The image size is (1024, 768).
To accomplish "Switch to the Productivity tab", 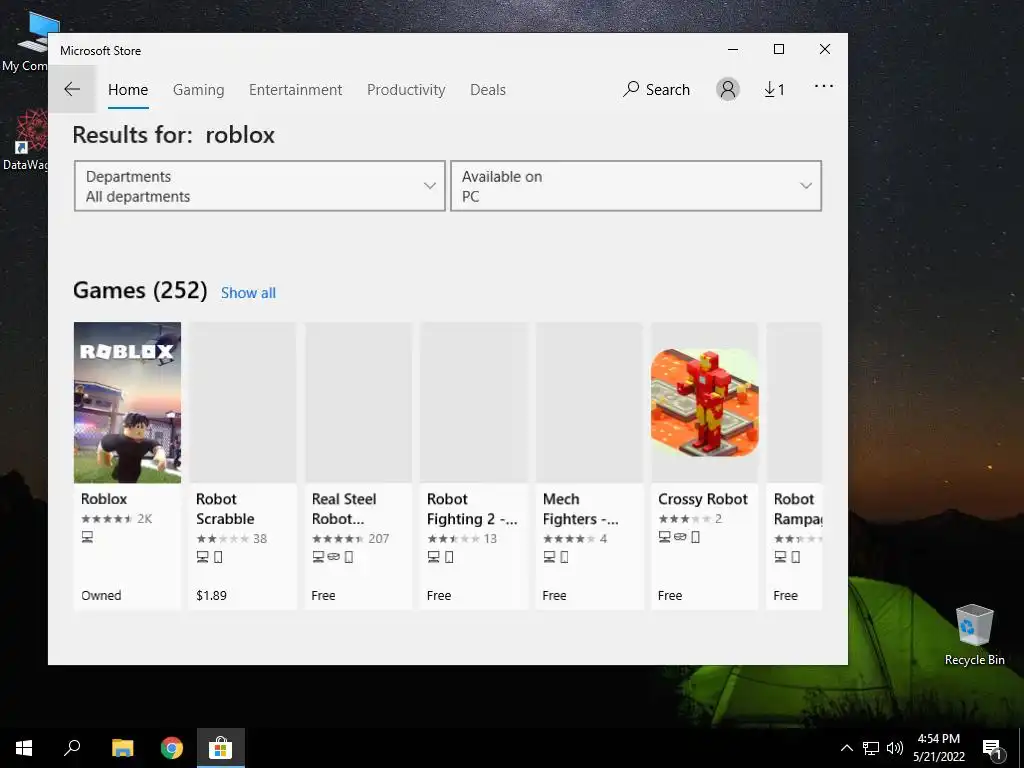I will click(x=406, y=89).
